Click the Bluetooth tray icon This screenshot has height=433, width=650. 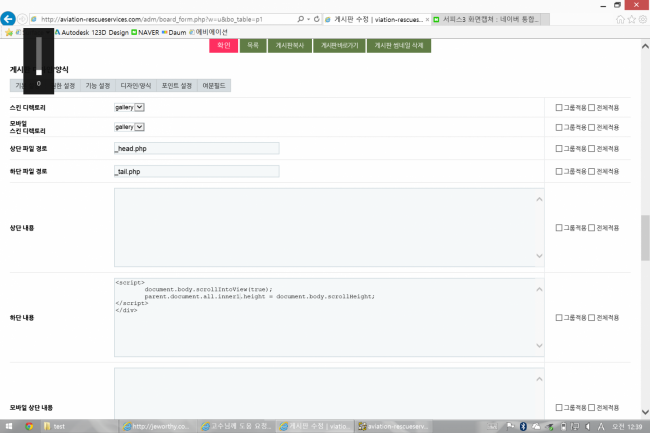(x=523, y=426)
